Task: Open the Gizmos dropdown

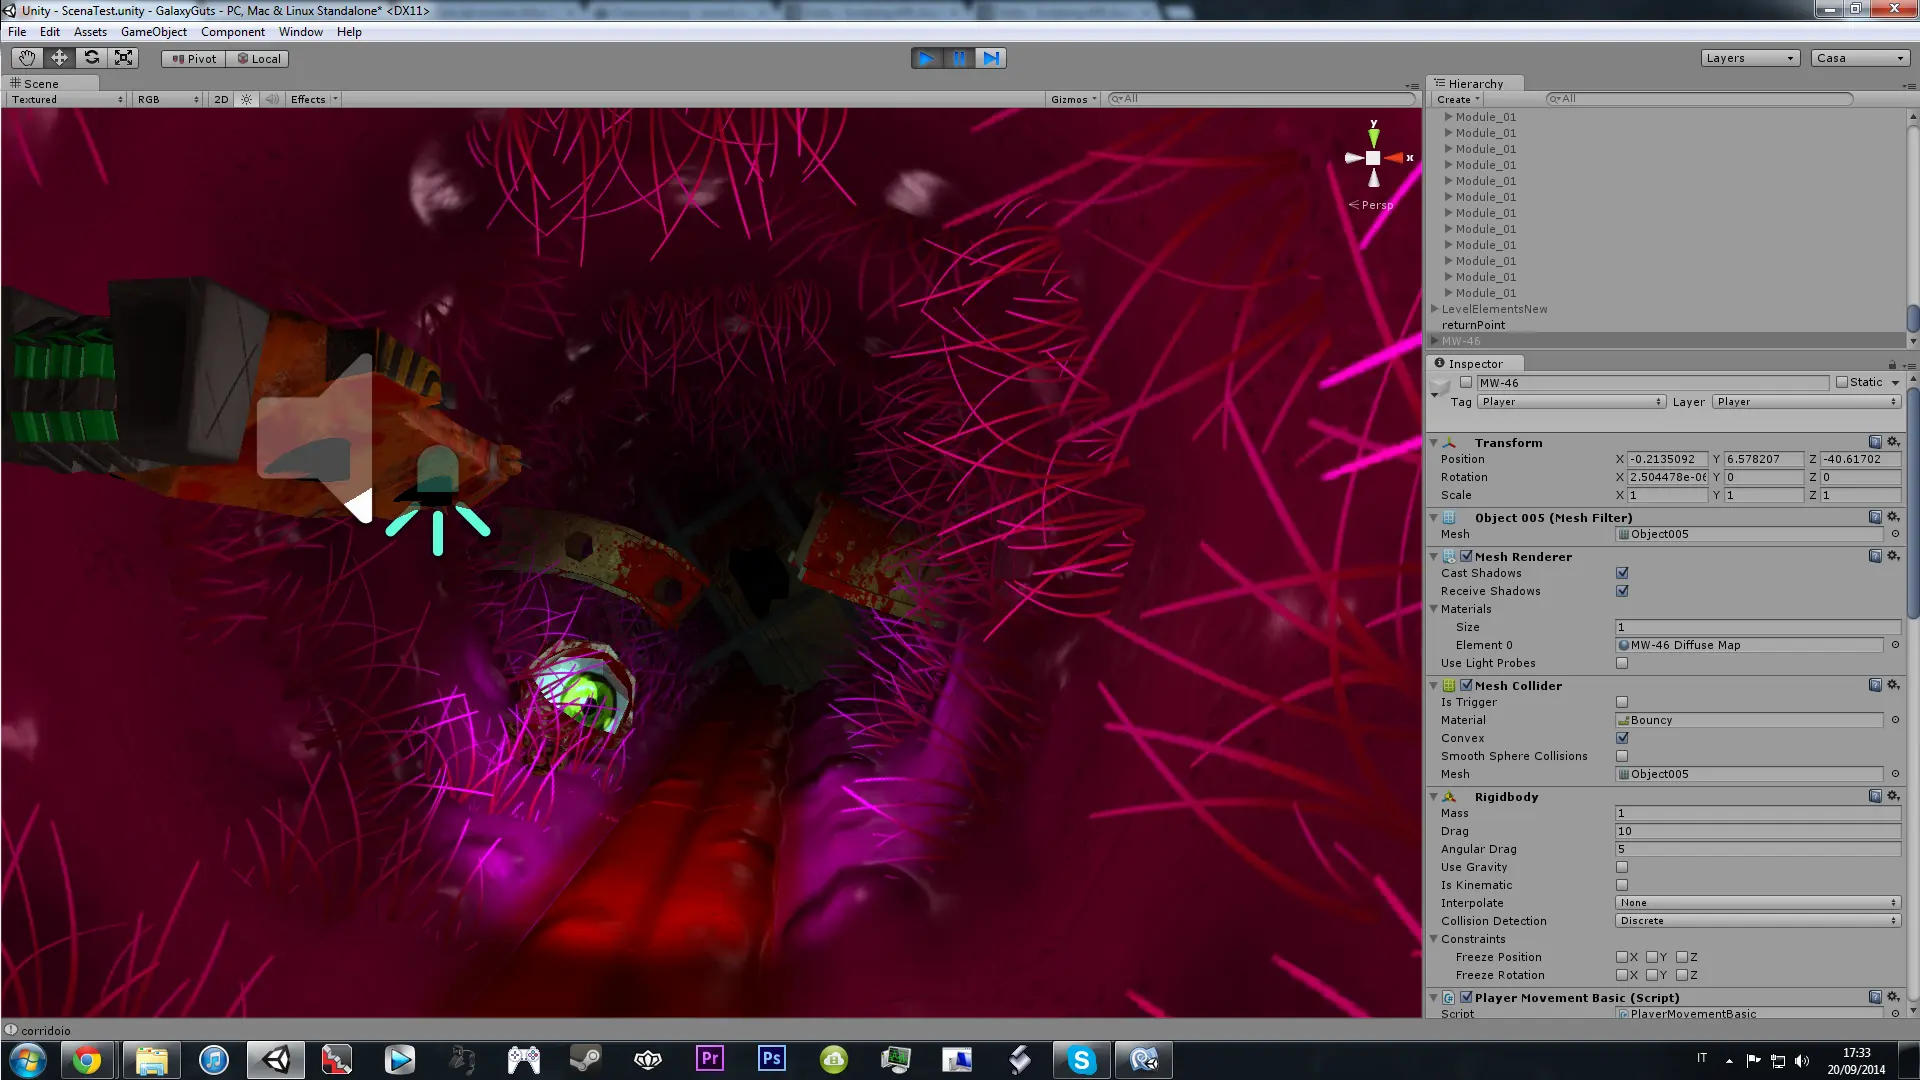Action: pos(1074,99)
